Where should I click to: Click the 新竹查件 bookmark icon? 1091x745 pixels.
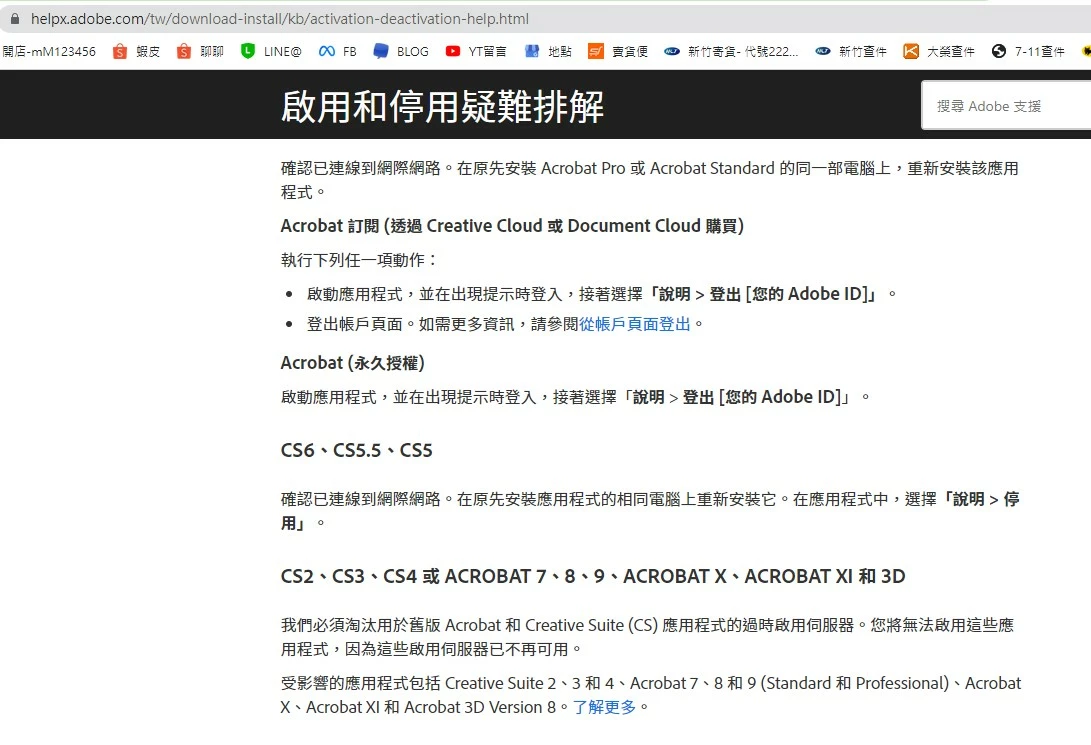click(822, 51)
